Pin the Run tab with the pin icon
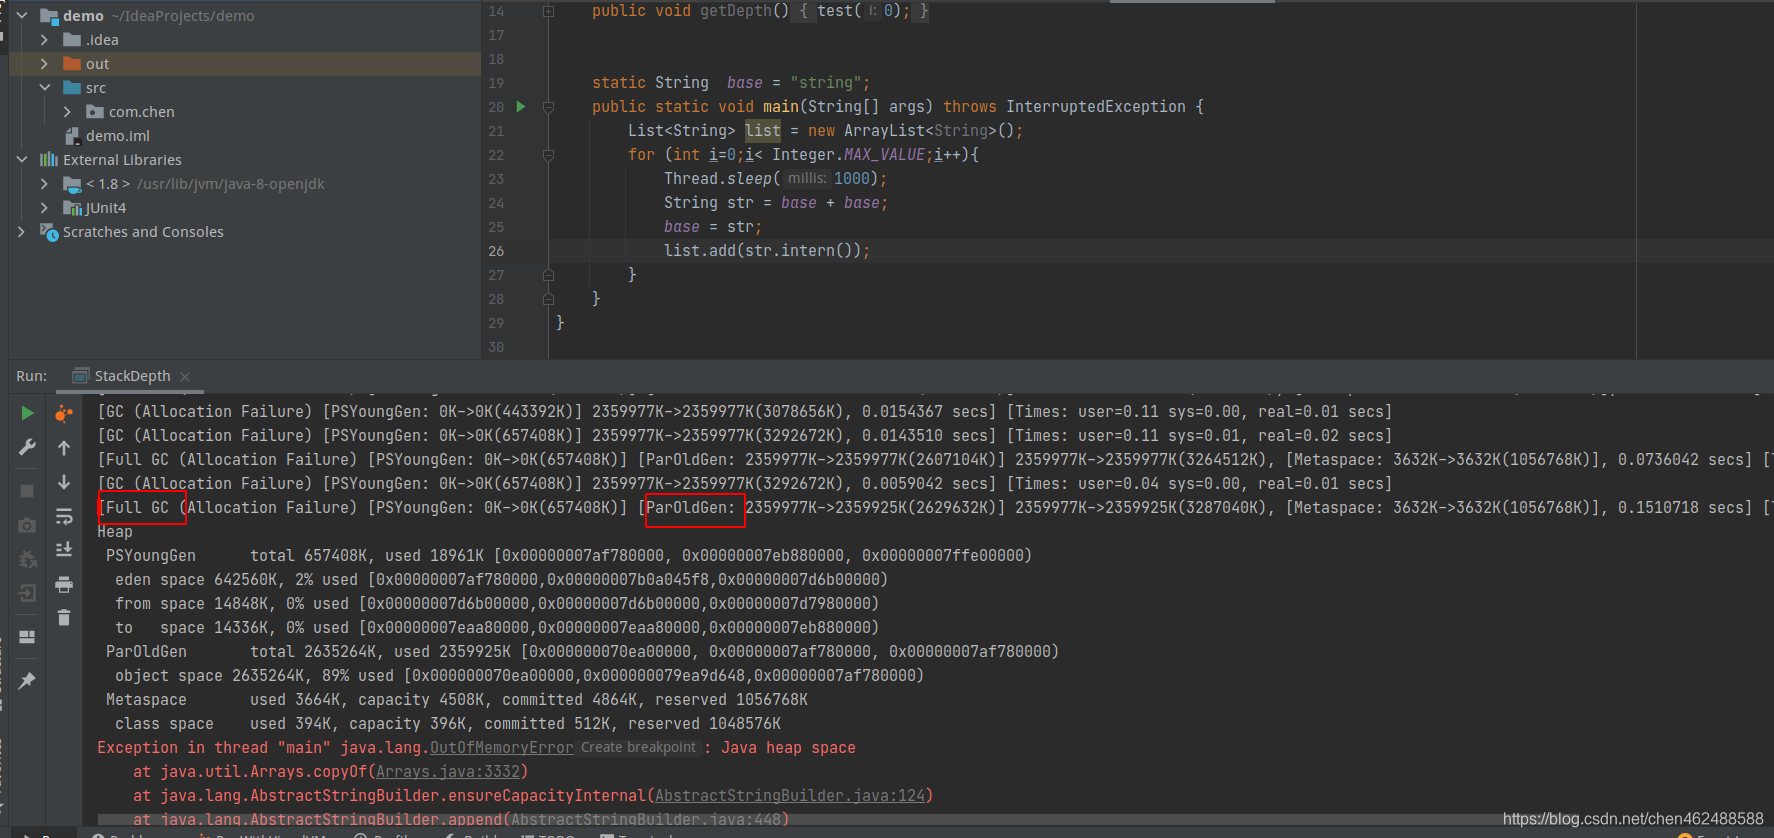1774x838 pixels. pyautogui.click(x=27, y=681)
